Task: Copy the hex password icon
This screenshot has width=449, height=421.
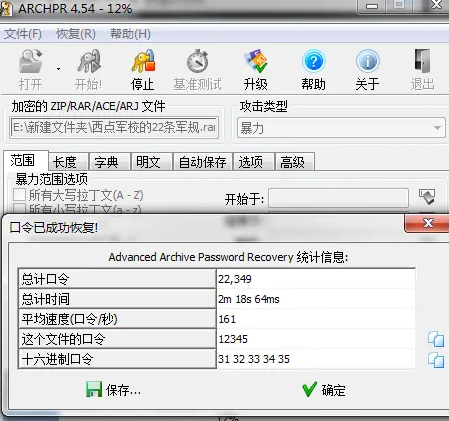Action: 436,360
